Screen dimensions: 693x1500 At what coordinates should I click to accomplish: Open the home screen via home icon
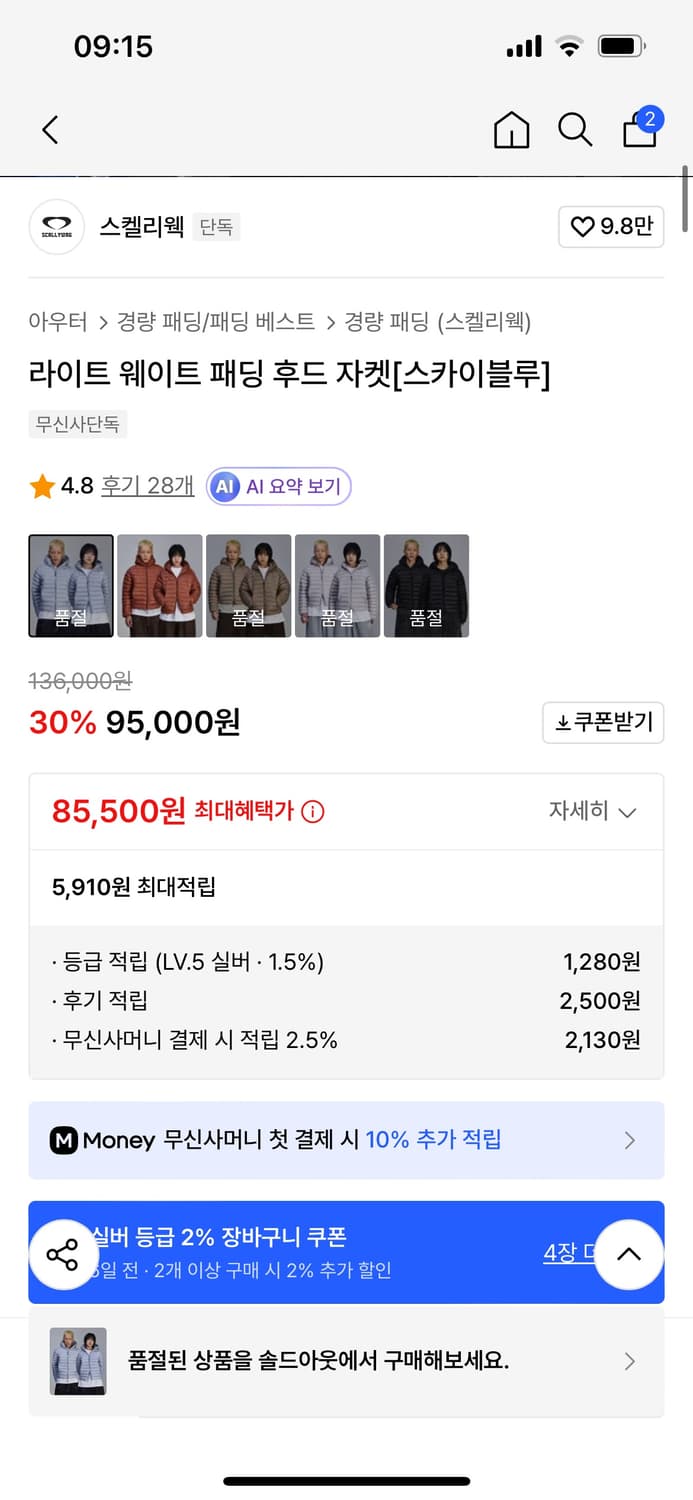click(511, 130)
